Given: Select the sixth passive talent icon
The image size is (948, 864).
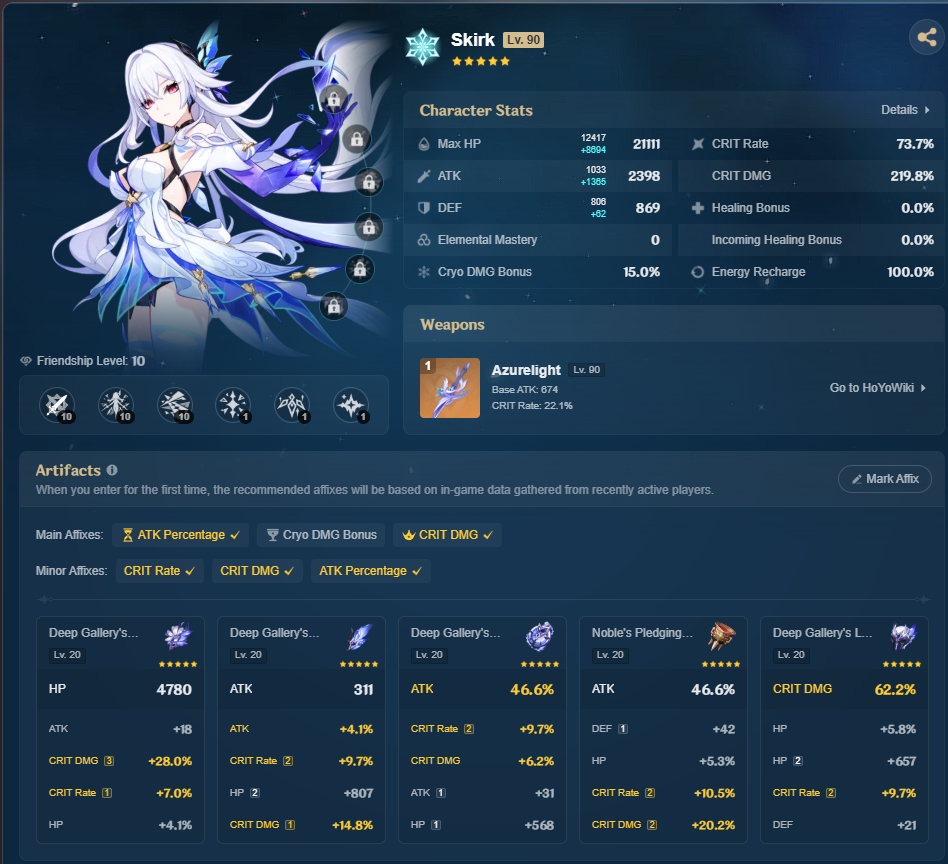Looking at the screenshot, I should pos(351,404).
